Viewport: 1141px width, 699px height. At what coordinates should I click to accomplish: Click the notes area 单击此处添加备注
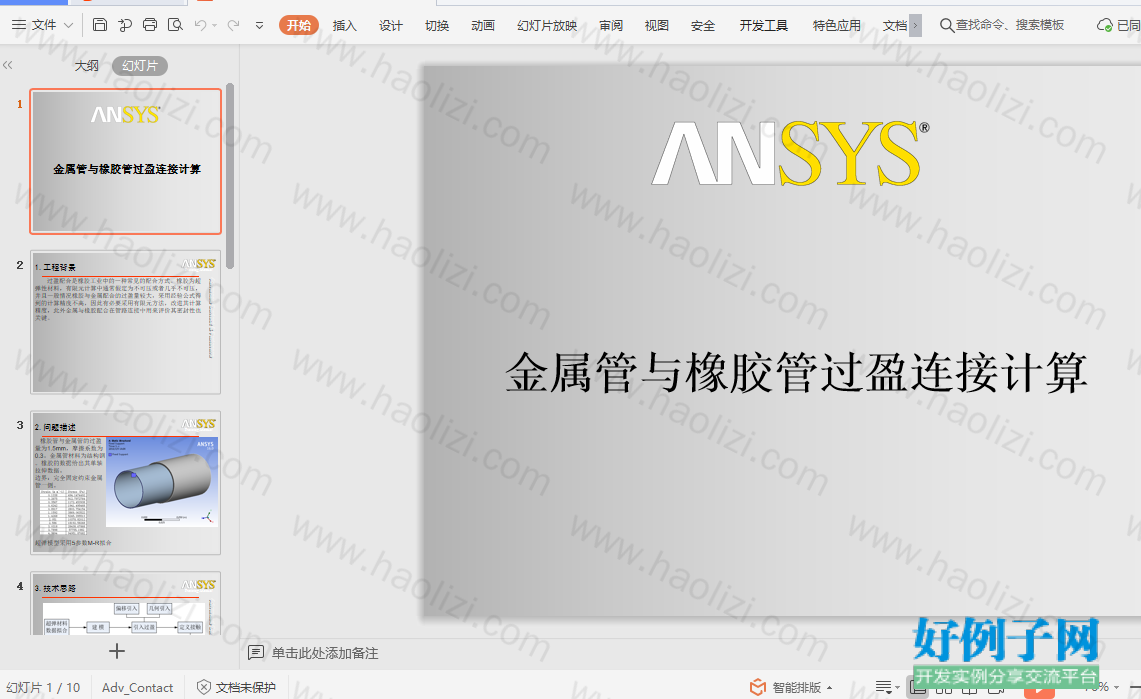point(325,653)
